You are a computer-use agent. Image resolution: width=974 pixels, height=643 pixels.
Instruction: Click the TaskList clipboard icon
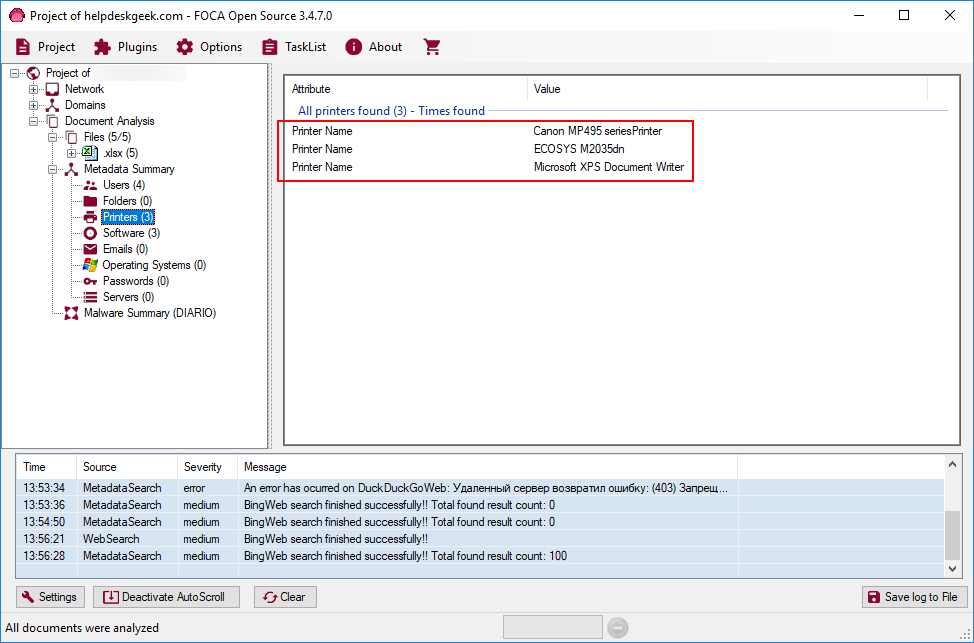tap(270, 47)
